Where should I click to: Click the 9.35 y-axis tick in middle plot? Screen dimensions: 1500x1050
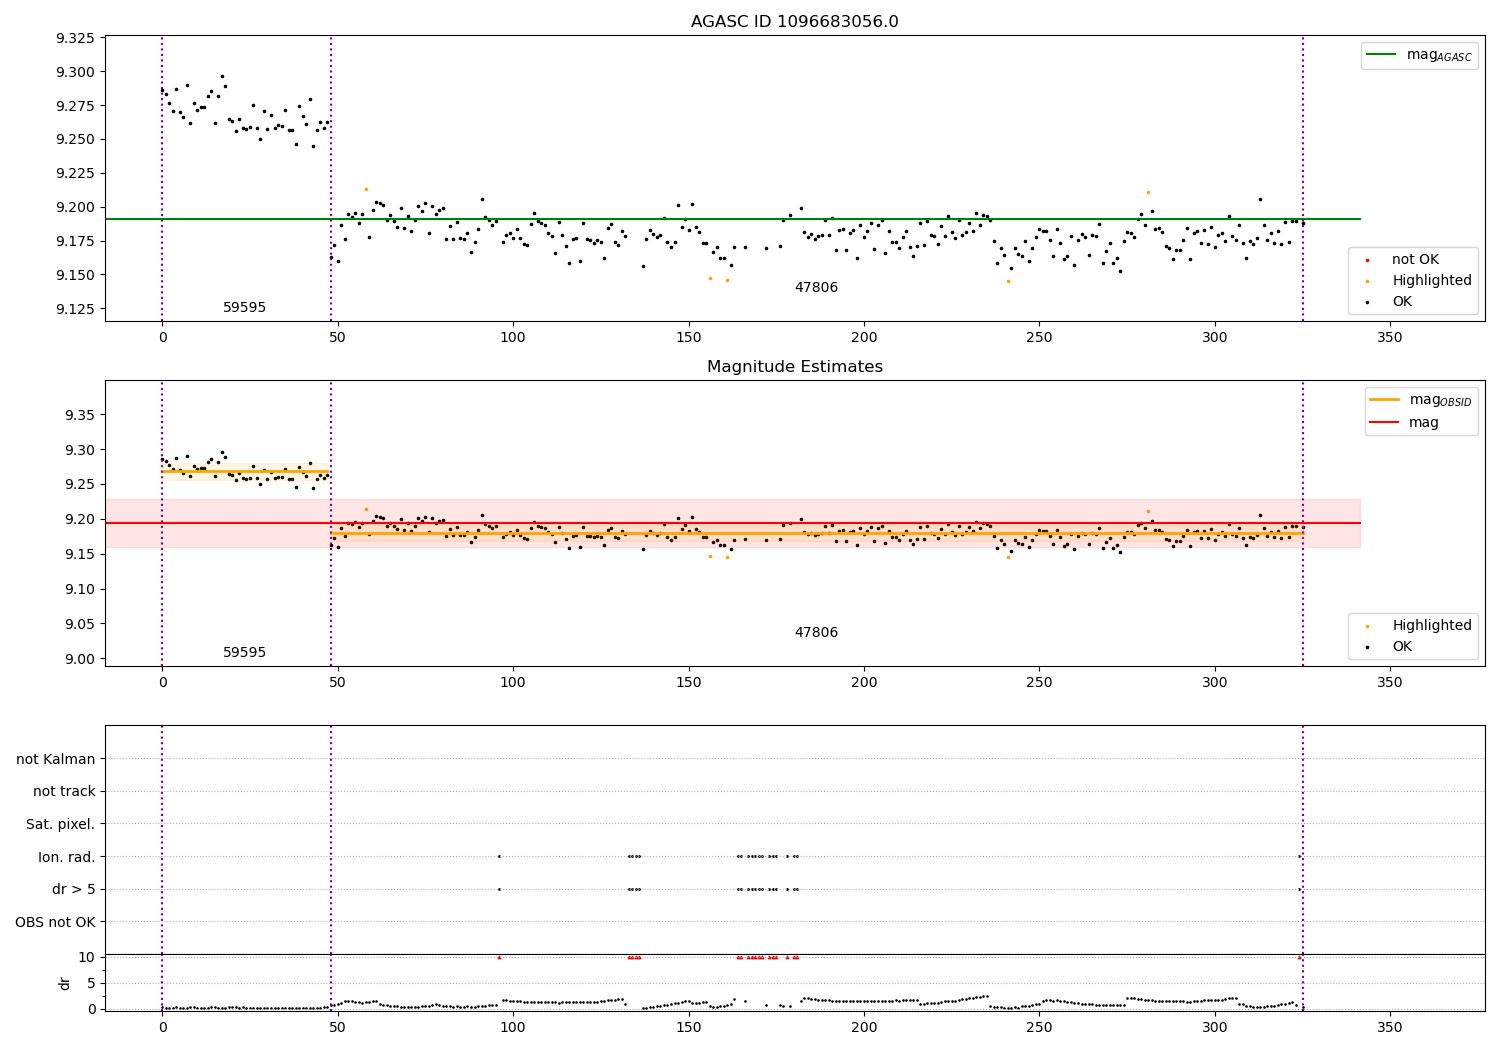[80, 415]
